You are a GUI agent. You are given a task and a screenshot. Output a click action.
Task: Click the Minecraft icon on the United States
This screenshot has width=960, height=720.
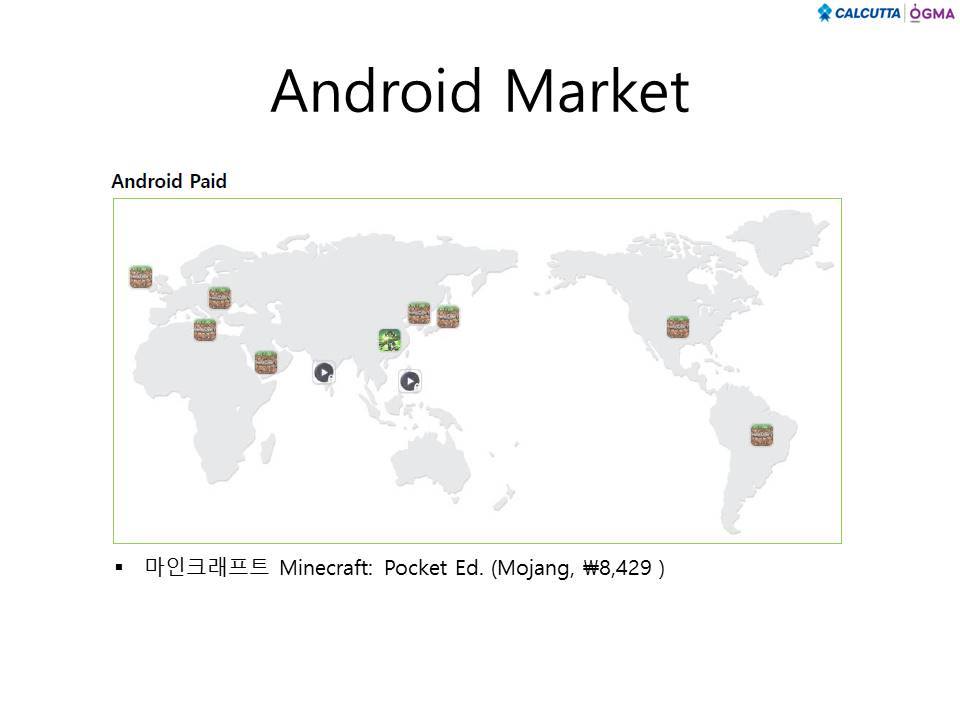click(x=678, y=326)
